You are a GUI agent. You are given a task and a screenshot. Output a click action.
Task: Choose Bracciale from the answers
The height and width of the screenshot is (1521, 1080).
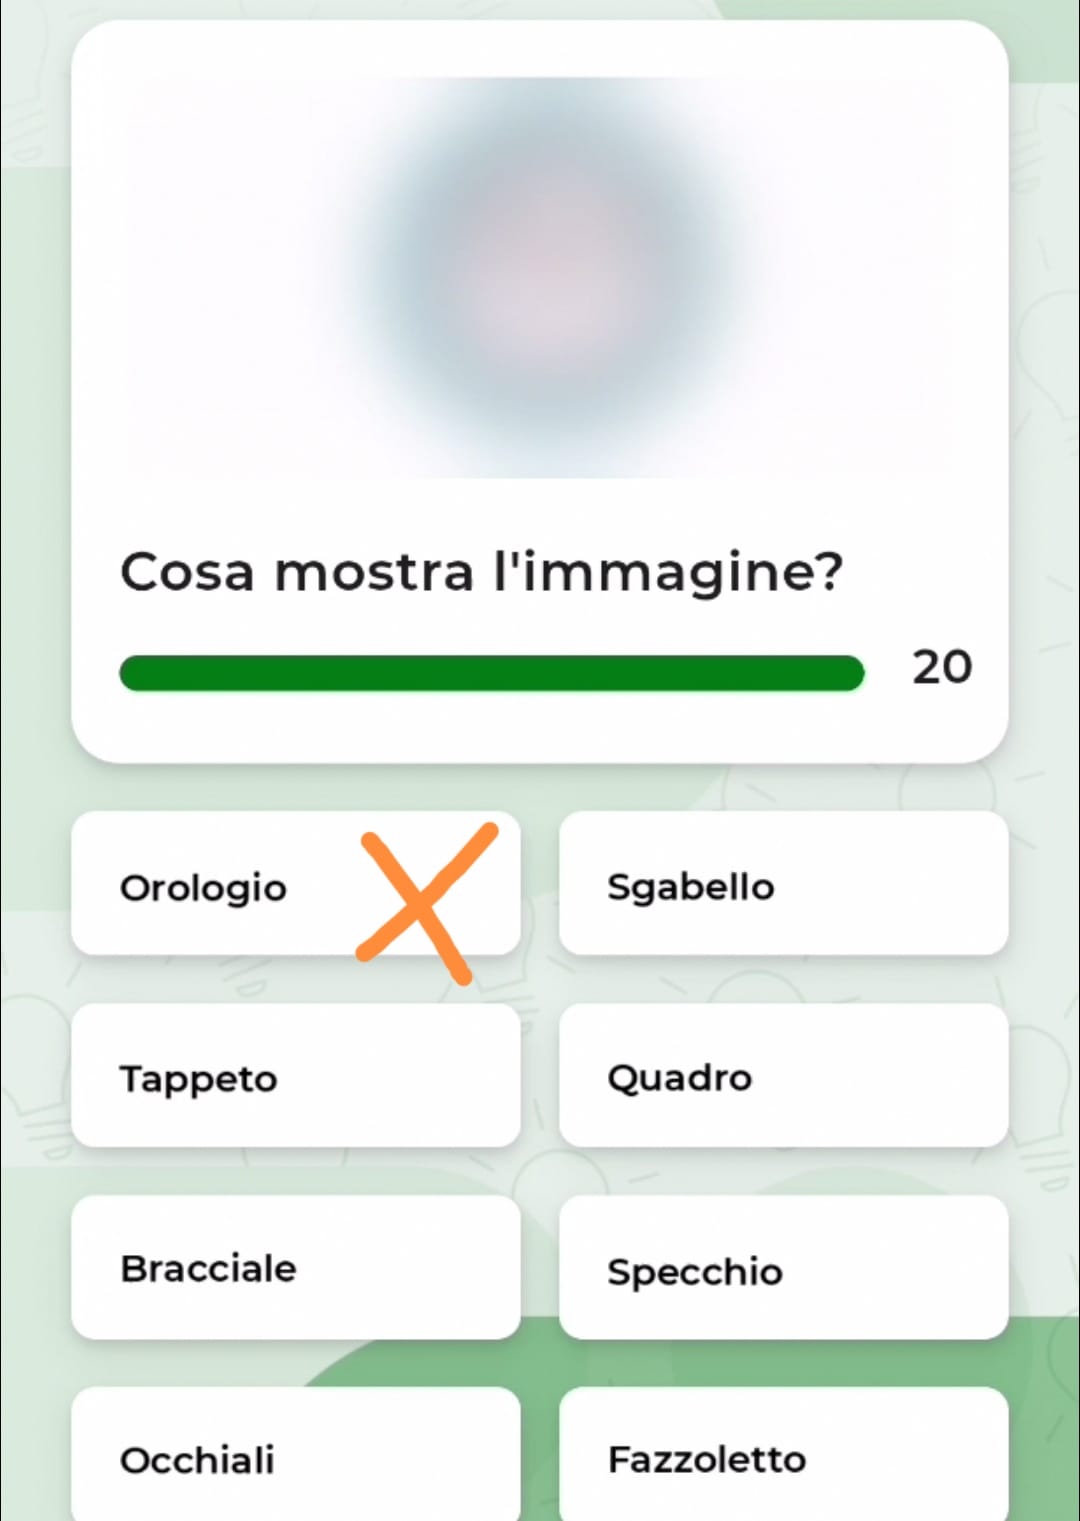pyautogui.click(x=295, y=1267)
